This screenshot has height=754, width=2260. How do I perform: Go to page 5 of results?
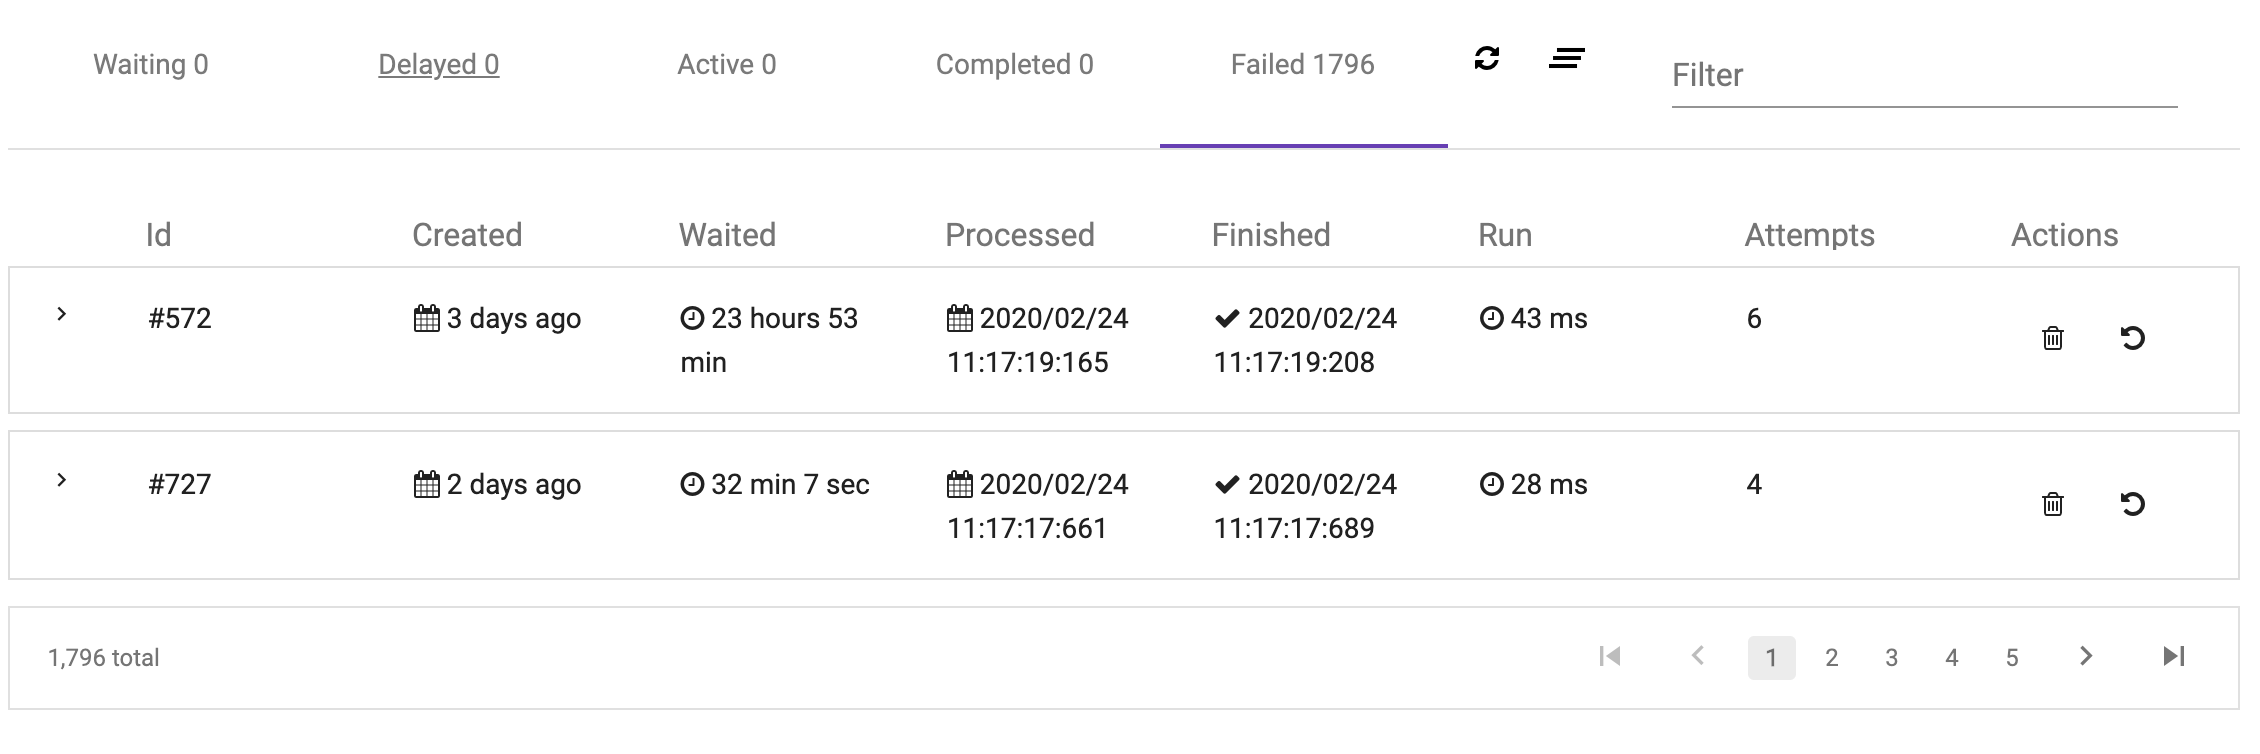[2012, 657]
